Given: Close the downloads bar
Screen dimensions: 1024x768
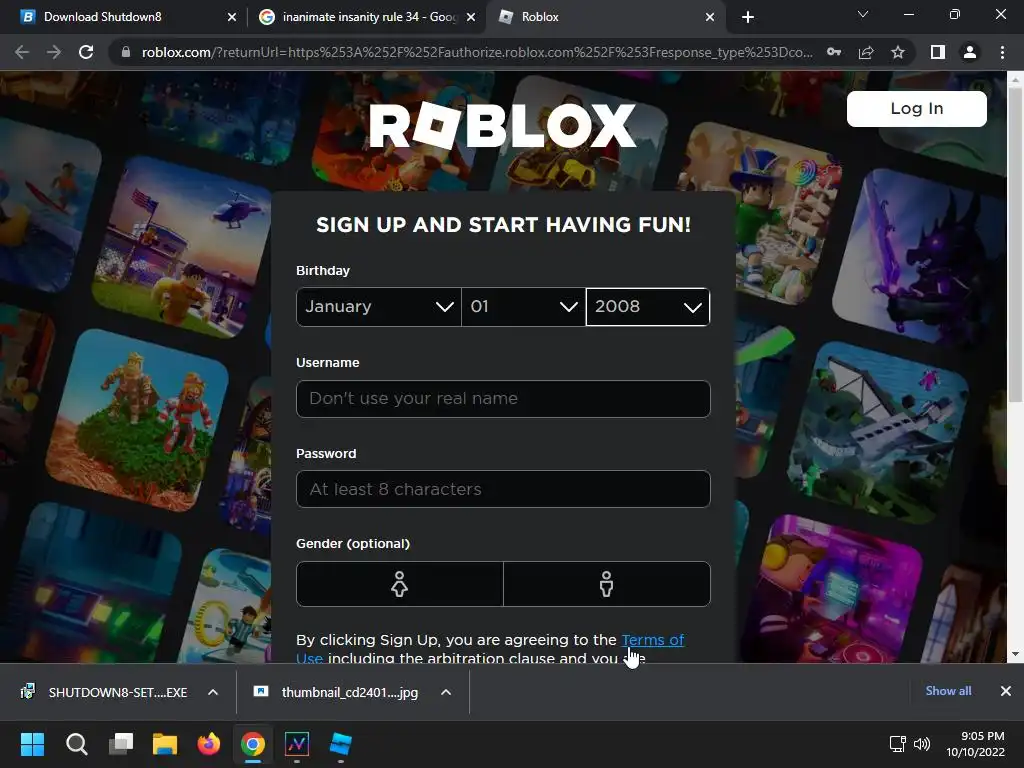Looking at the screenshot, I should [x=1006, y=691].
